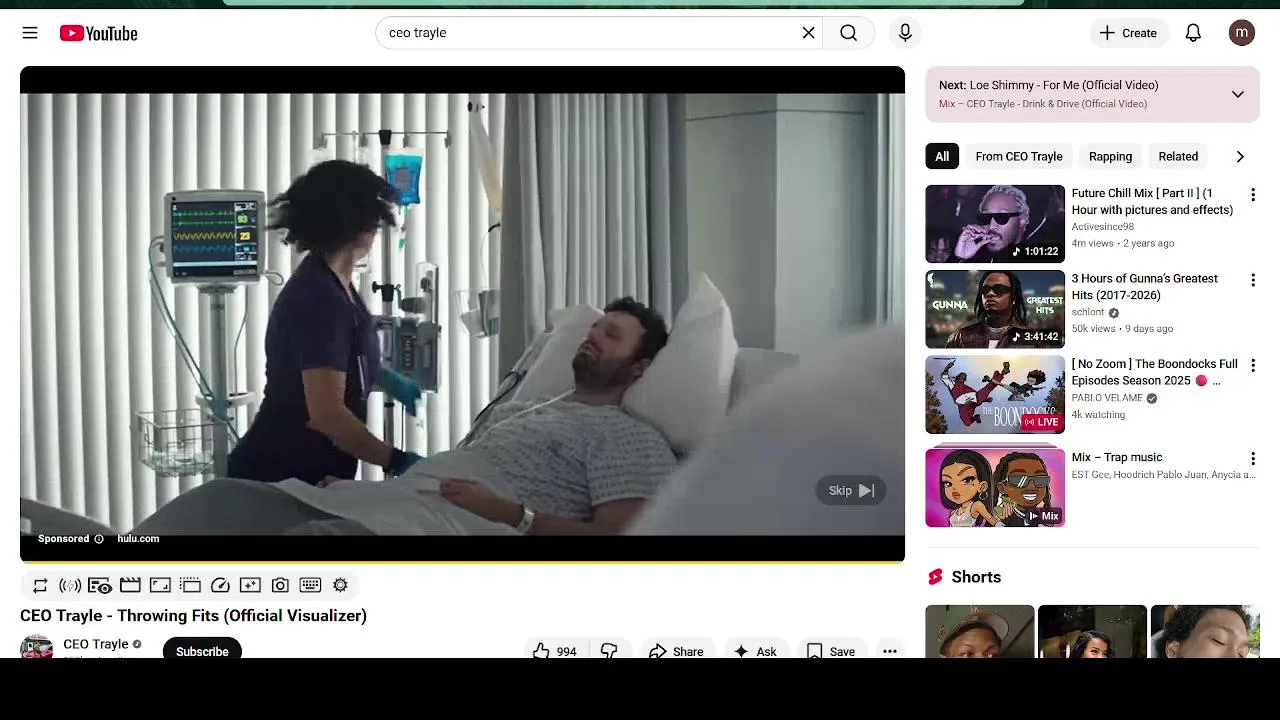This screenshot has height=720, width=1280.
Task: Open the notifications bell
Action: (x=1193, y=33)
